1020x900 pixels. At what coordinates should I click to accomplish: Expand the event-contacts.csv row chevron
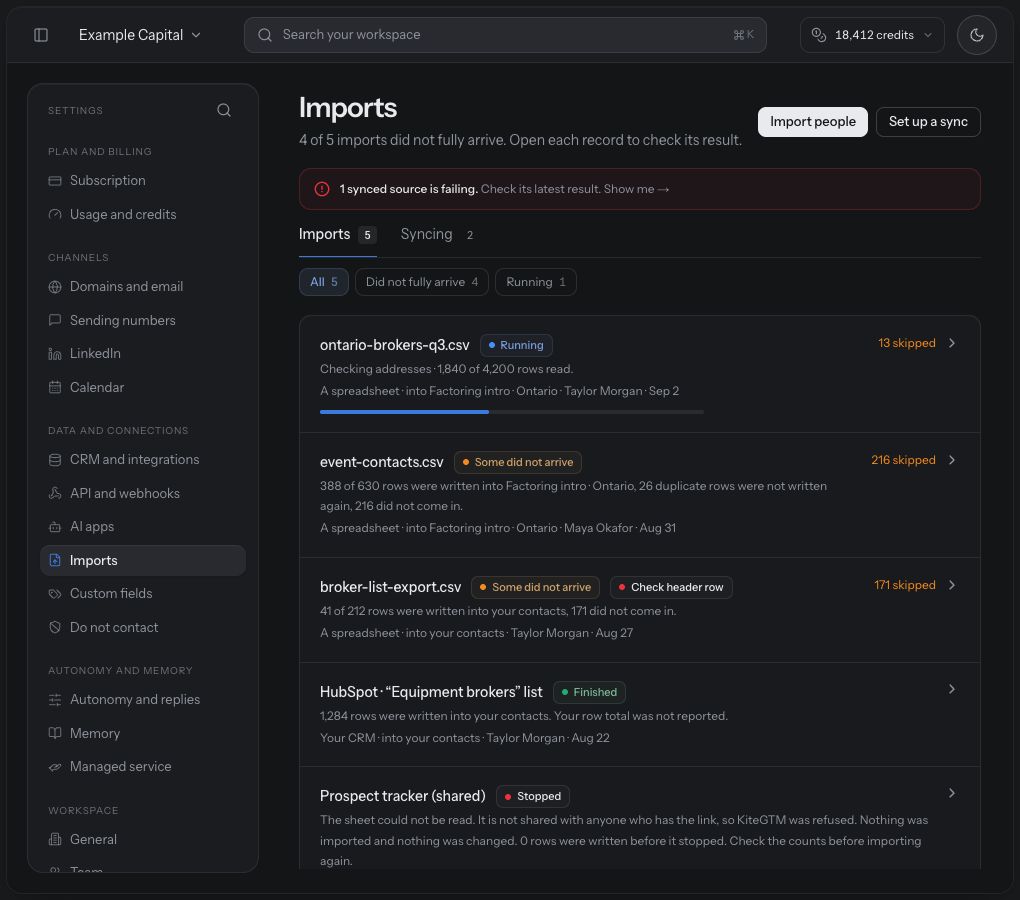pyautogui.click(x=952, y=460)
